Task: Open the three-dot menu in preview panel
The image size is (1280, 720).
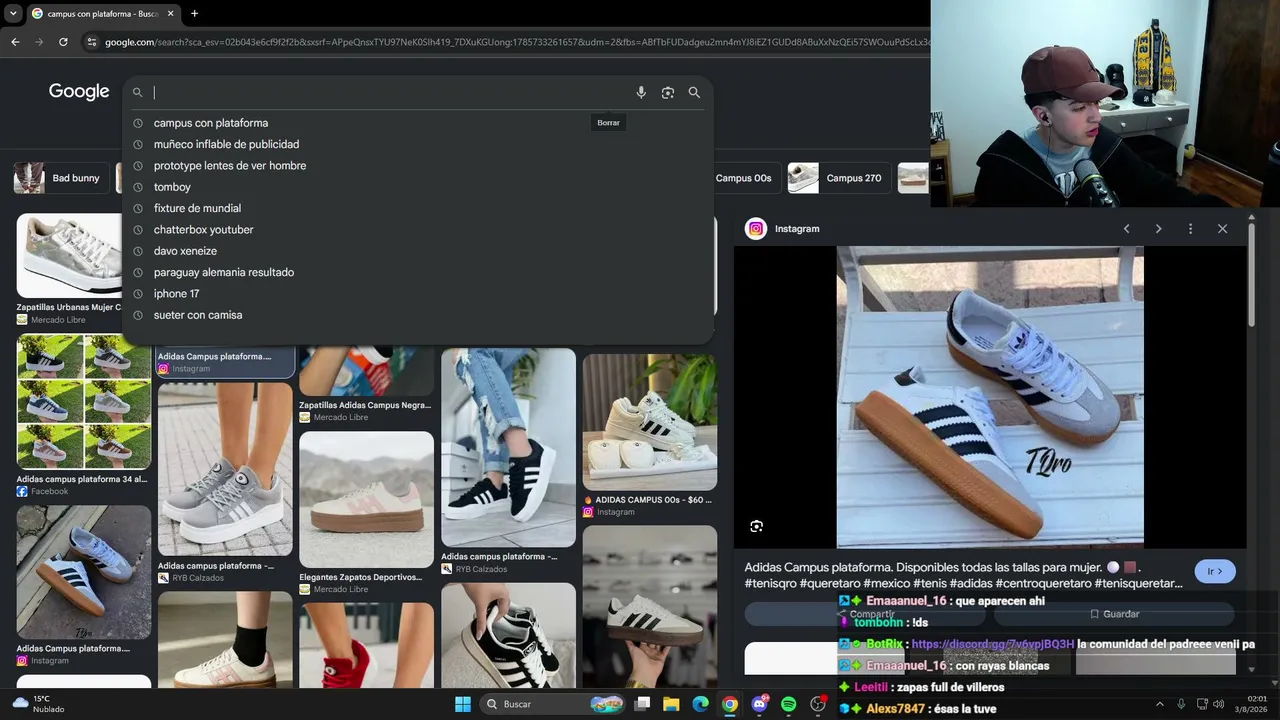Action: 1190,229
